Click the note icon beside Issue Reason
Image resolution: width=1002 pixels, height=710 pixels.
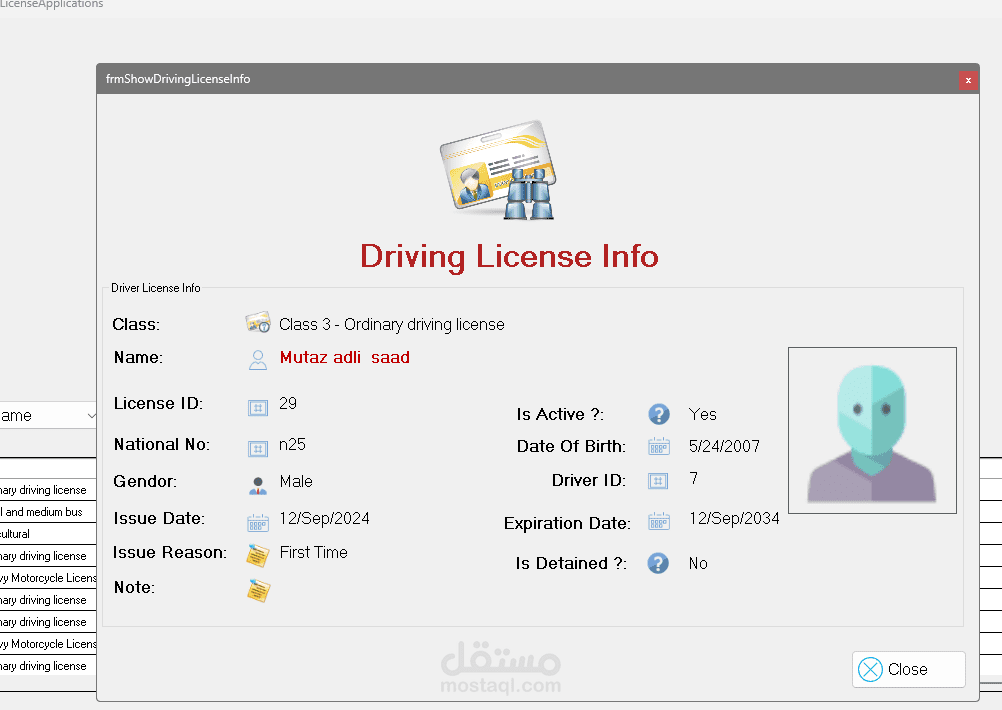pos(258,555)
